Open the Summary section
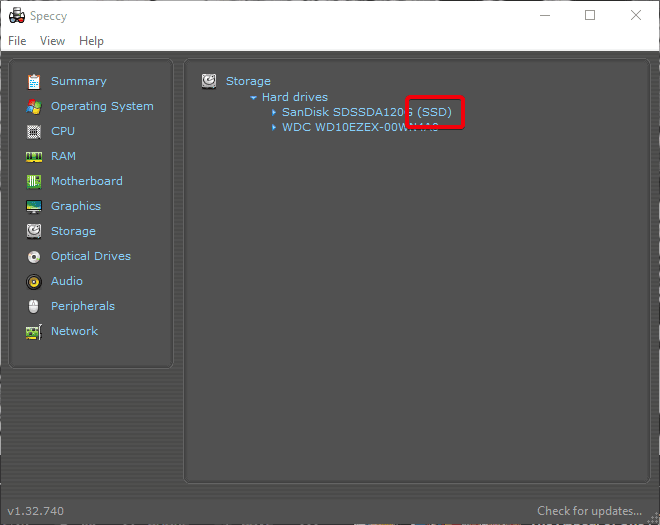The image size is (660, 525). (79, 81)
